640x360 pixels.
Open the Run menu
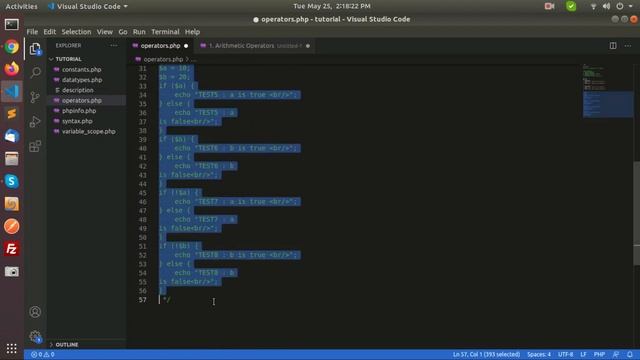139,32
